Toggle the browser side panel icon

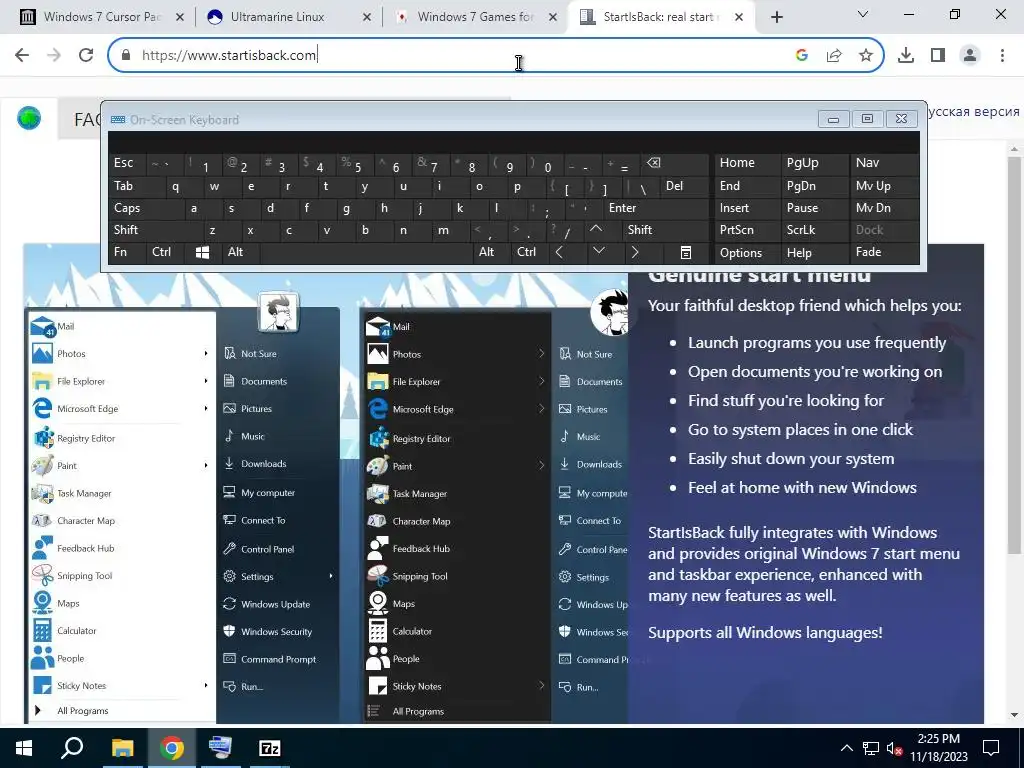tap(938, 56)
